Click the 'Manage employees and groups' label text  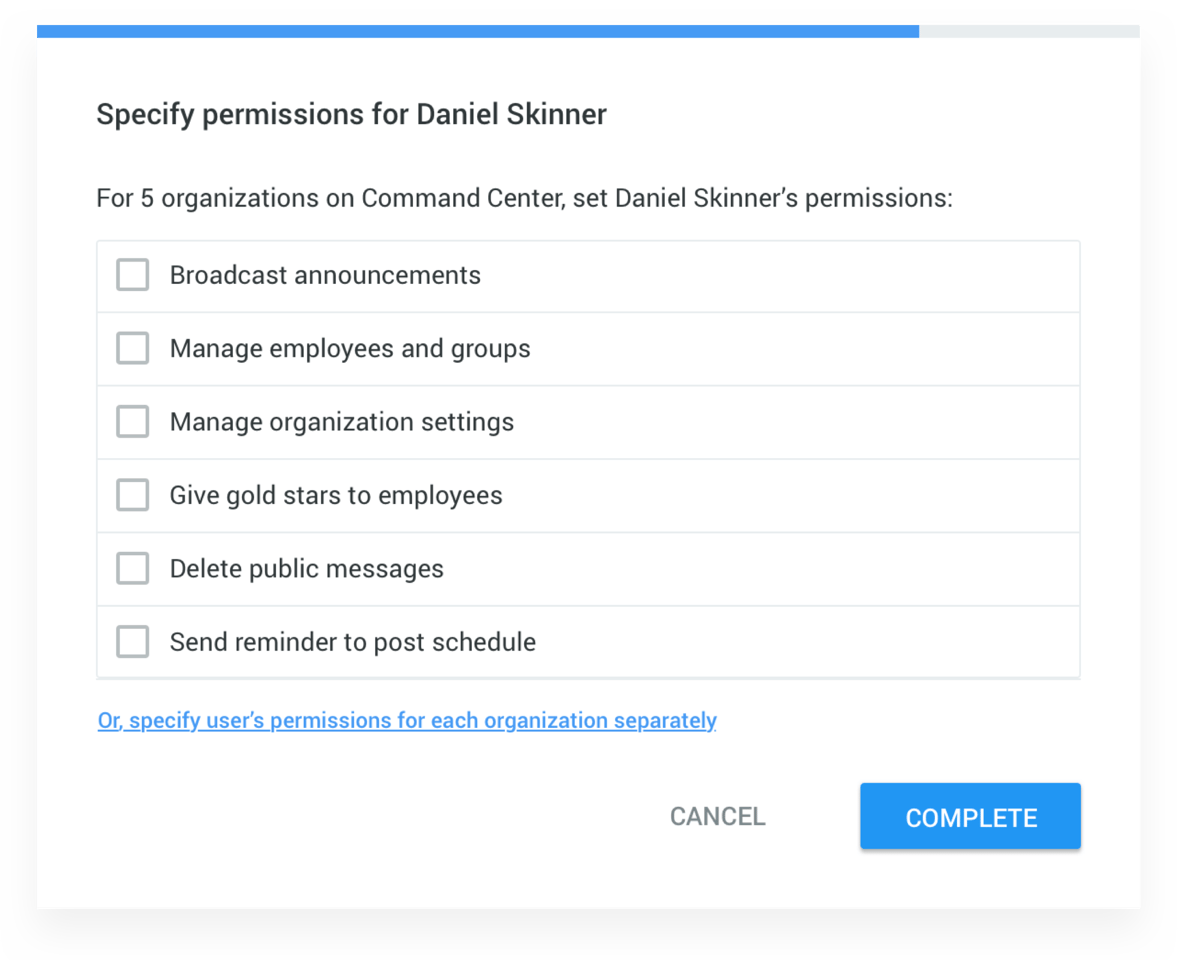350,348
